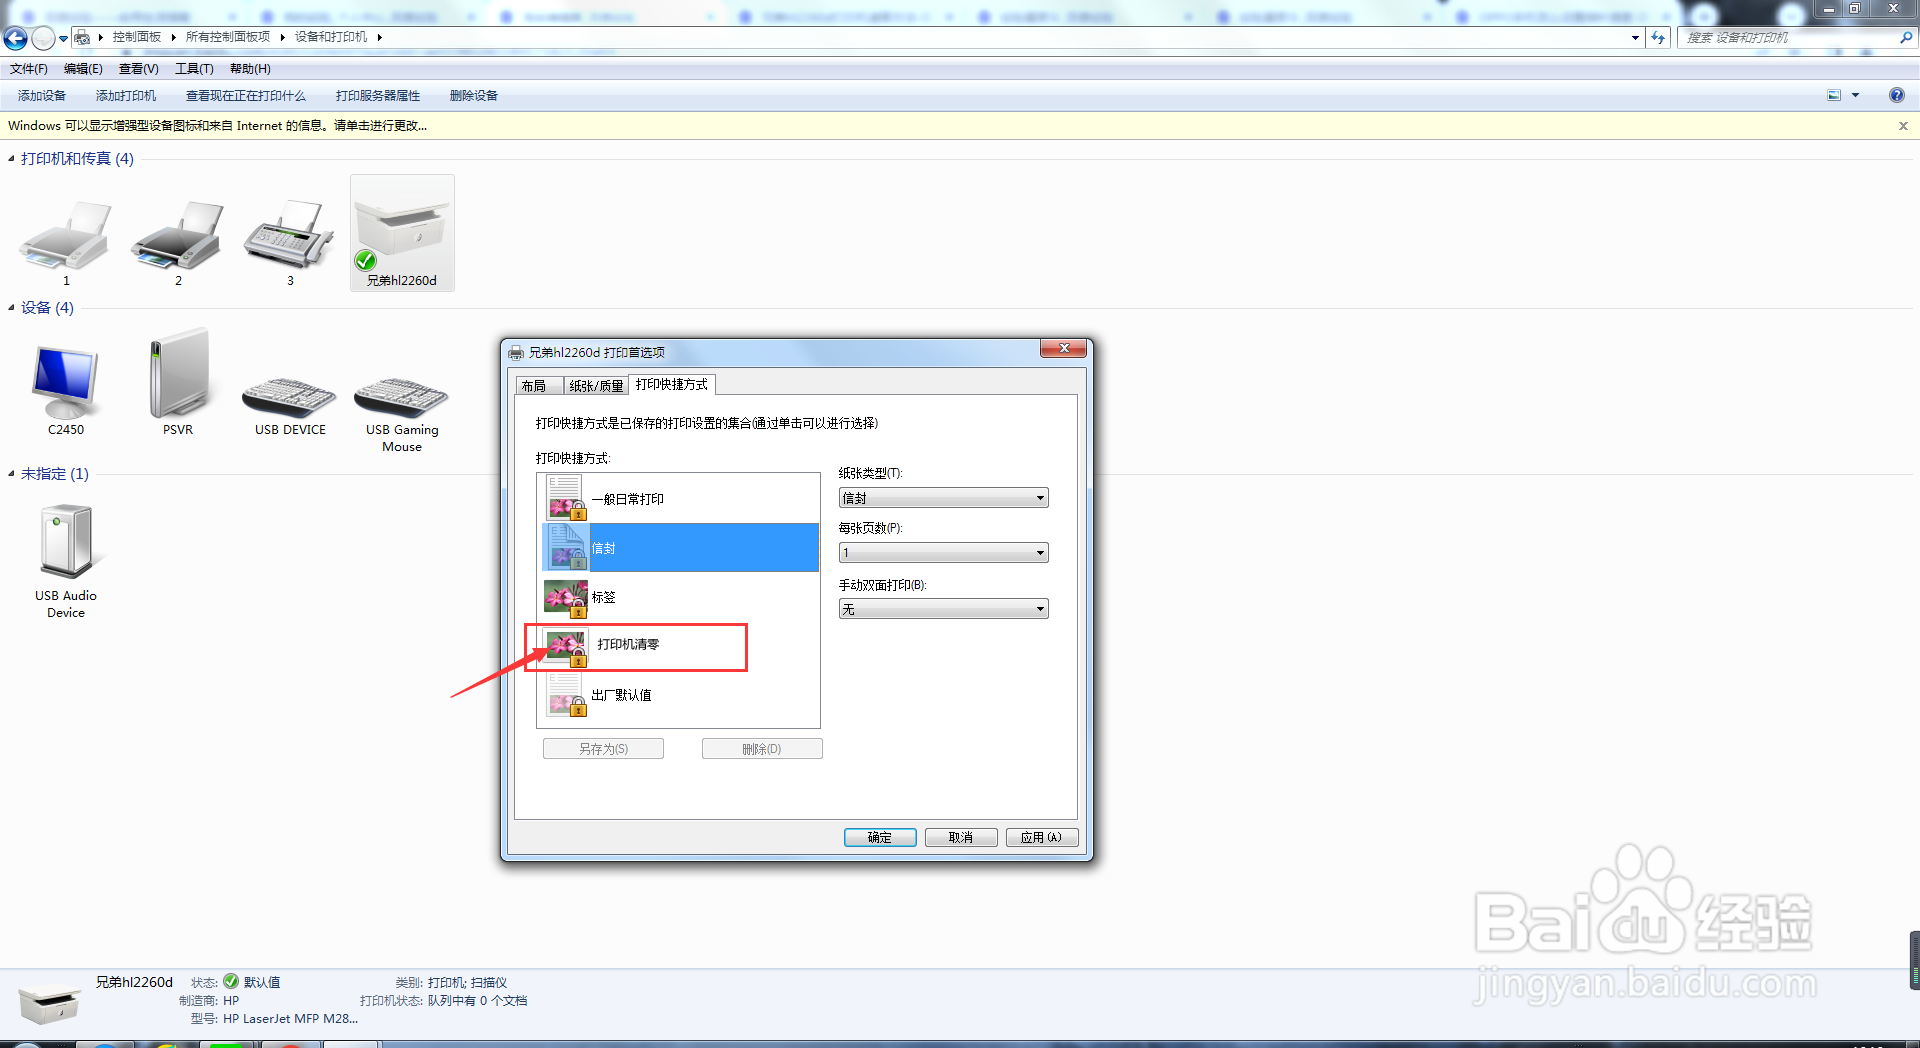Open the 手动双面打印 dropdown
This screenshot has width=1920, height=1048.
coord(943,609)
